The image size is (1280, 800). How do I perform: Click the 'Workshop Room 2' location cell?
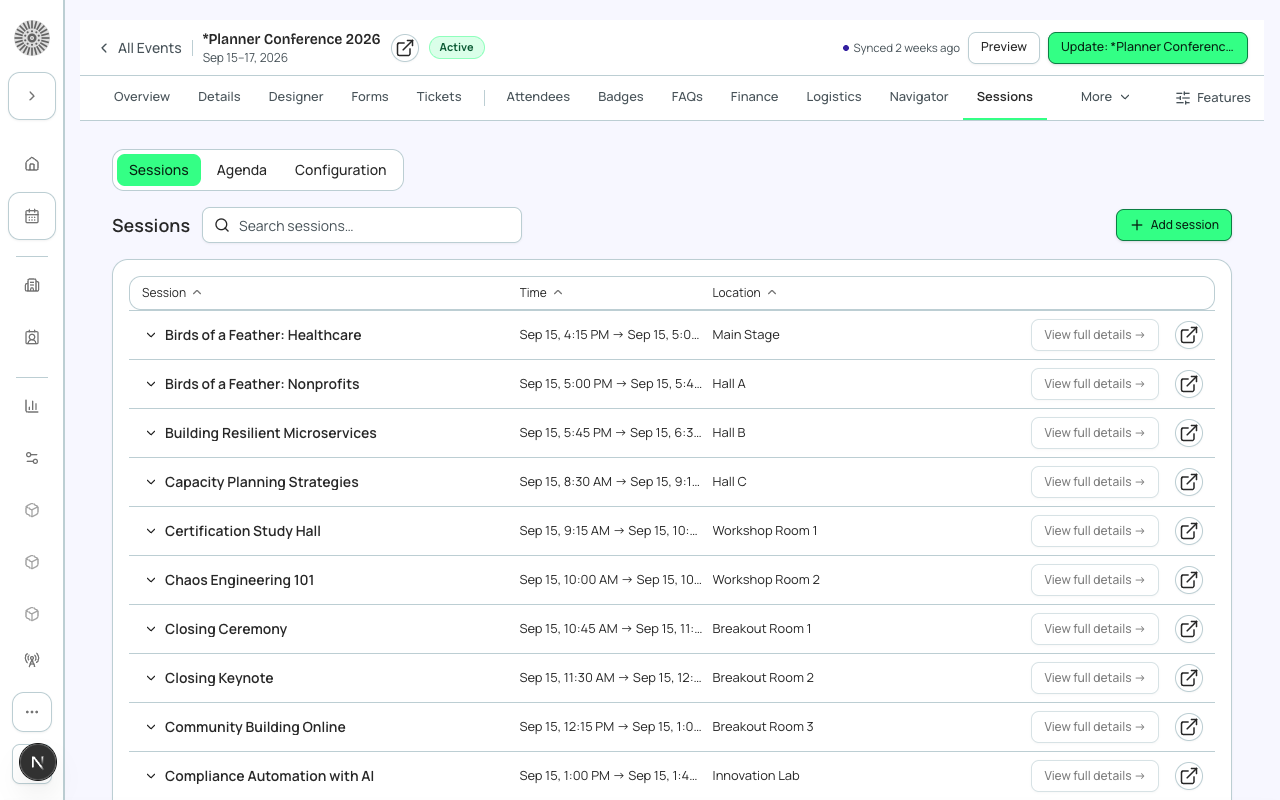pos(766,580)
